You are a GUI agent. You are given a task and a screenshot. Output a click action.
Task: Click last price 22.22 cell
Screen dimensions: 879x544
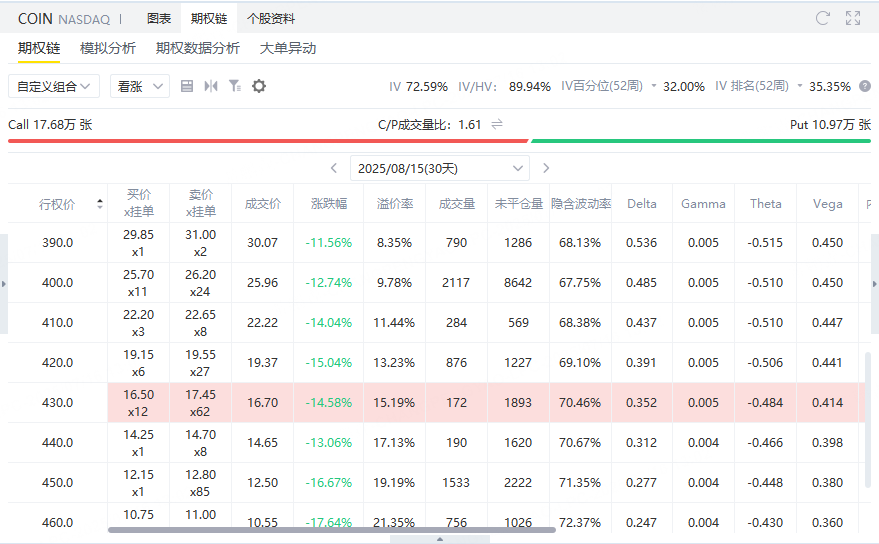point(262,322)
